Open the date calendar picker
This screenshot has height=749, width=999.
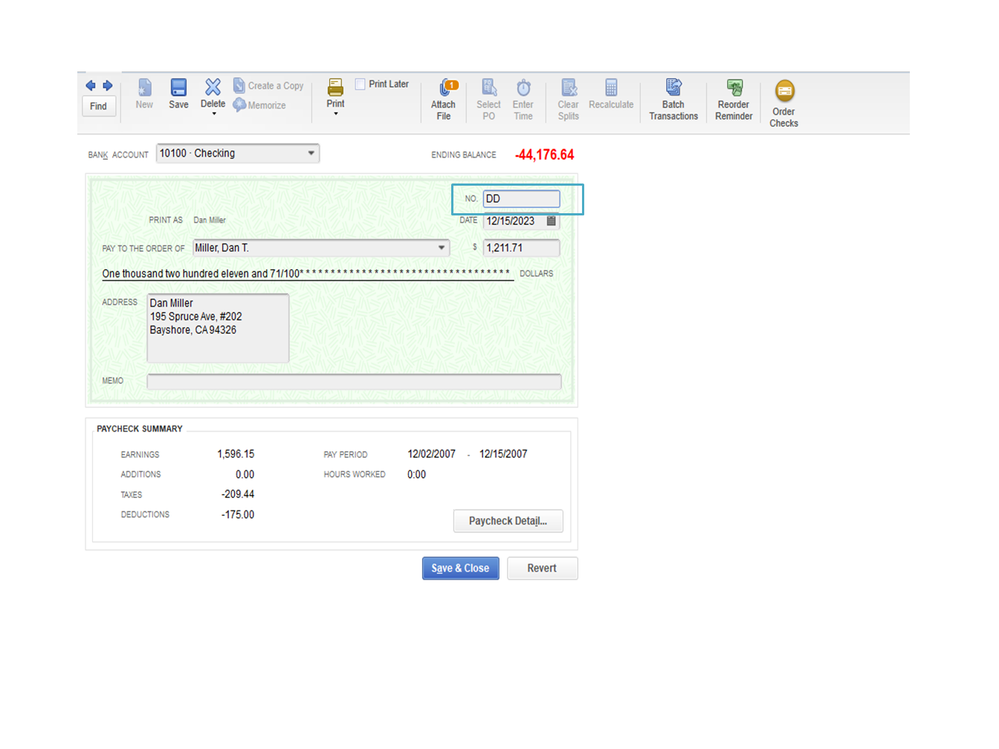click(x=552, y=221)
